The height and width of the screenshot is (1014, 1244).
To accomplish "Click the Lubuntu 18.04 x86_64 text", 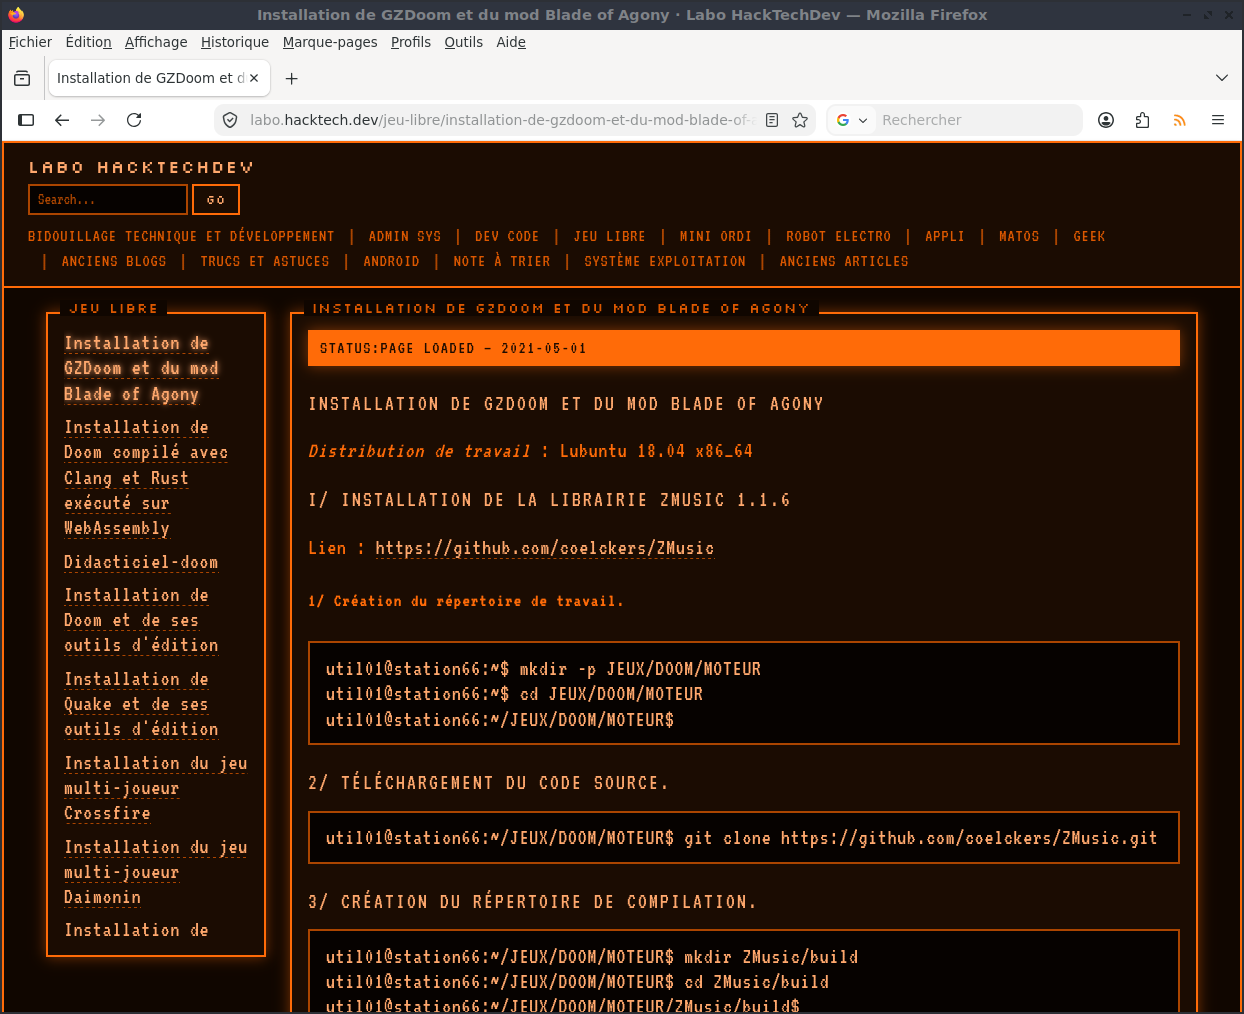I will pos(656,451).
